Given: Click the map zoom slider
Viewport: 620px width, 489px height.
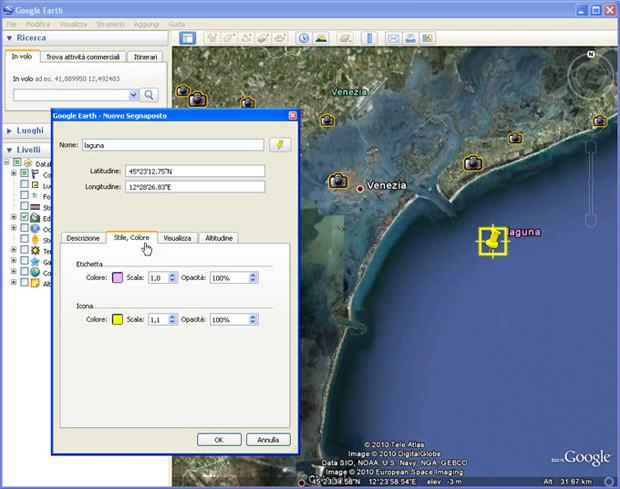Looking at the screenshot, I should [591, 184].
